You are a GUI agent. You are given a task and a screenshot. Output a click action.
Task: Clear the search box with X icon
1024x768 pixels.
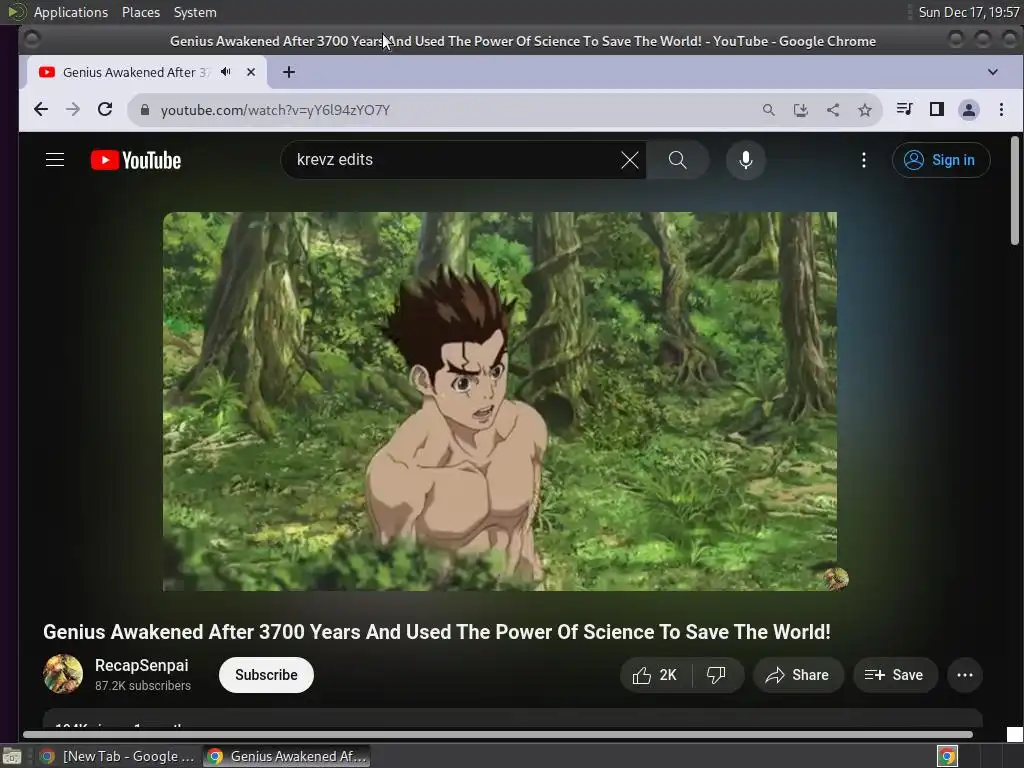click(630, 160)
